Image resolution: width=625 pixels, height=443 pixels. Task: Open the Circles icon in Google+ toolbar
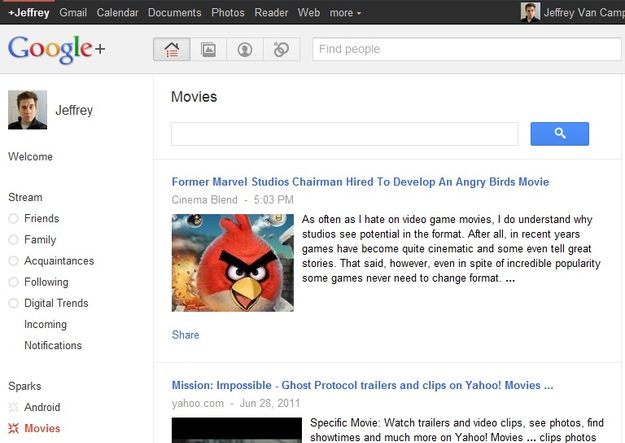click(281, 49)
